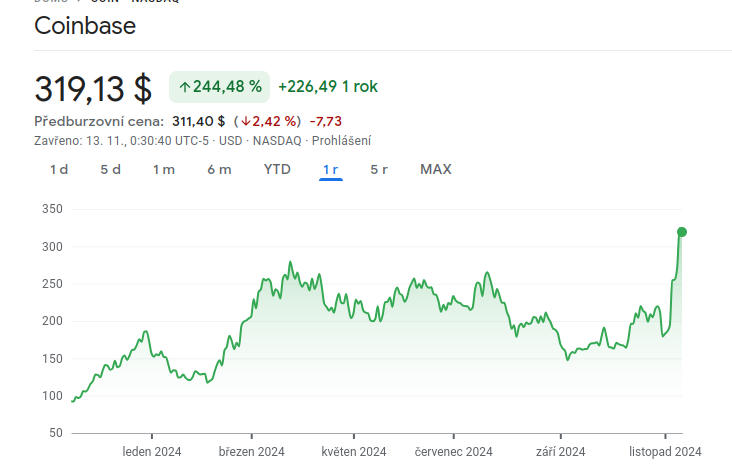Image resolution: width=732 pixels, height=467 pixels.
Task: Switch chart to 5 r range
Action: (x=379, y=169)
